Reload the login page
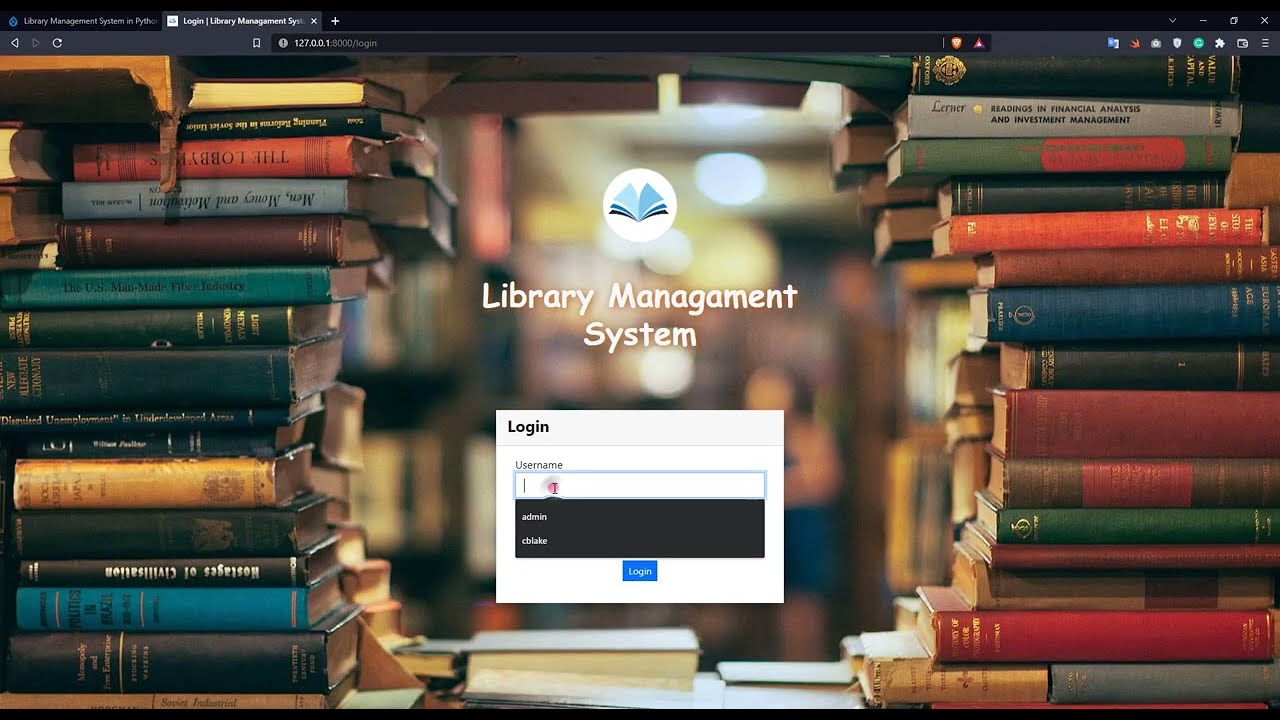The width and height of the screenshot is (1280, 720). click(57, 43)
